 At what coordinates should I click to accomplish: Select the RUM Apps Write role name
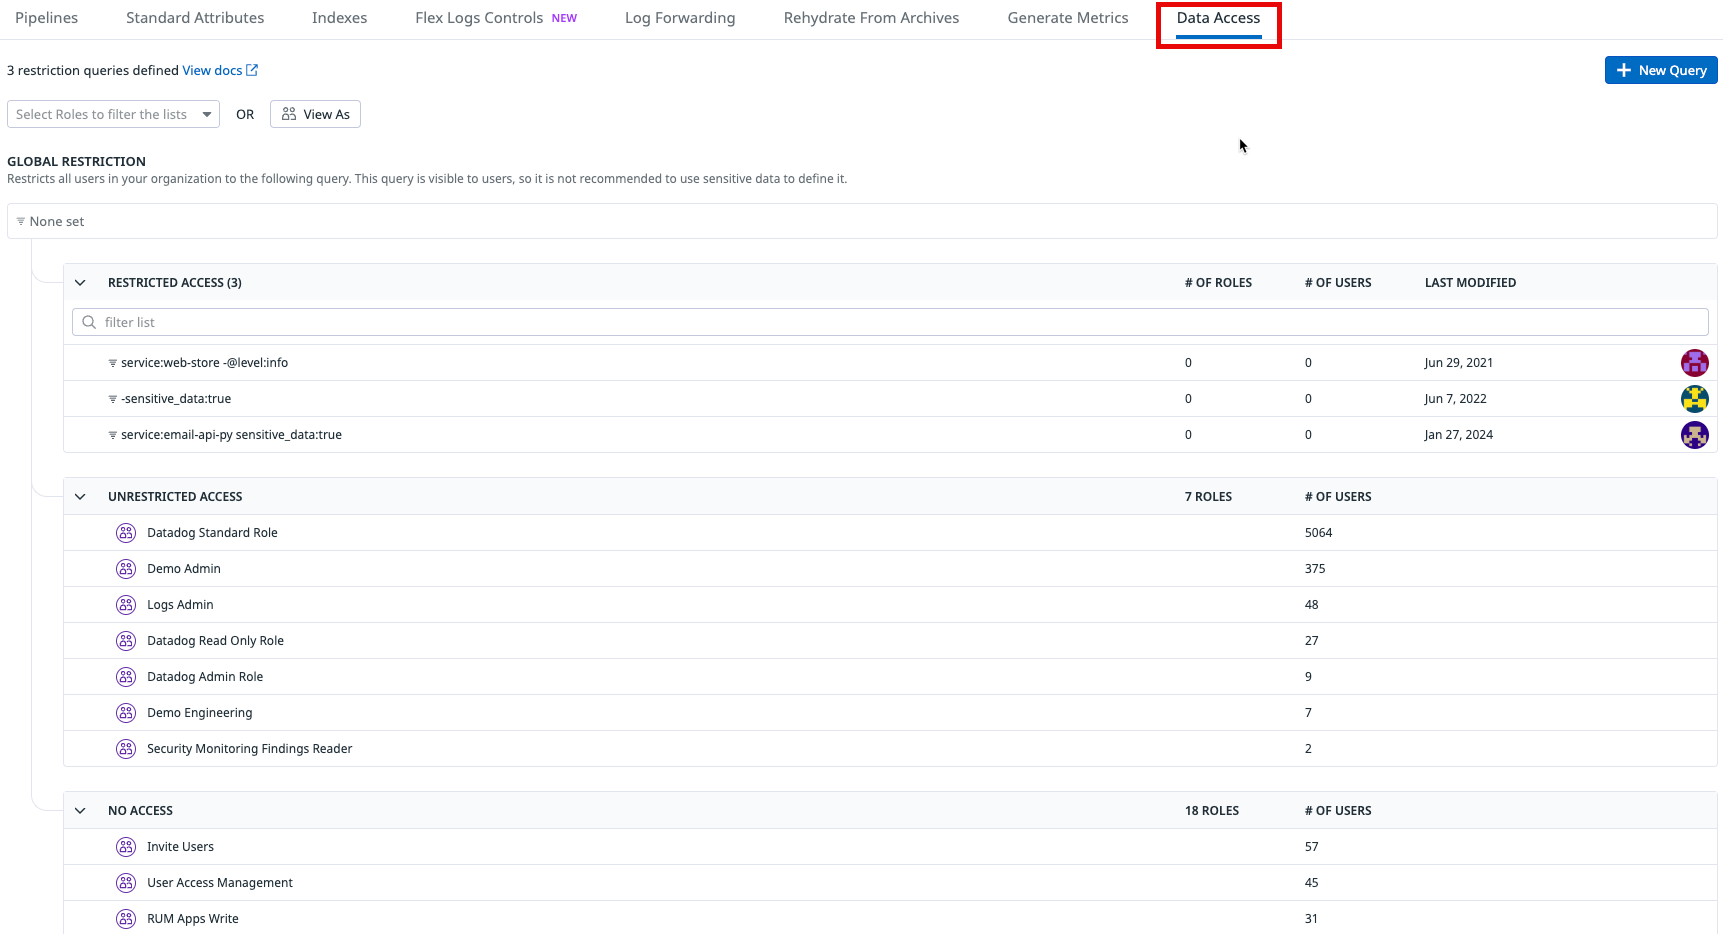click(193, 919)
